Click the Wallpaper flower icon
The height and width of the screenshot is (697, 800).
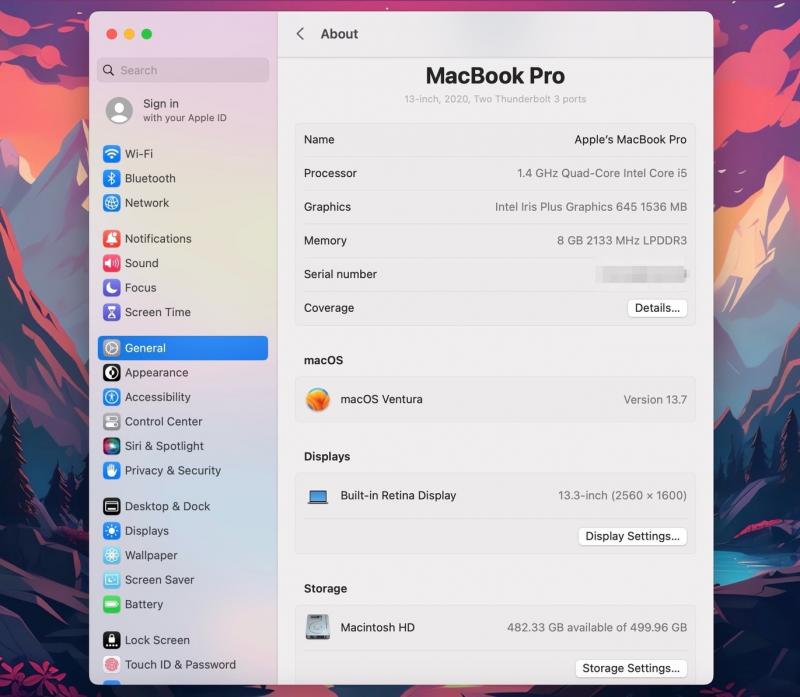112,555
